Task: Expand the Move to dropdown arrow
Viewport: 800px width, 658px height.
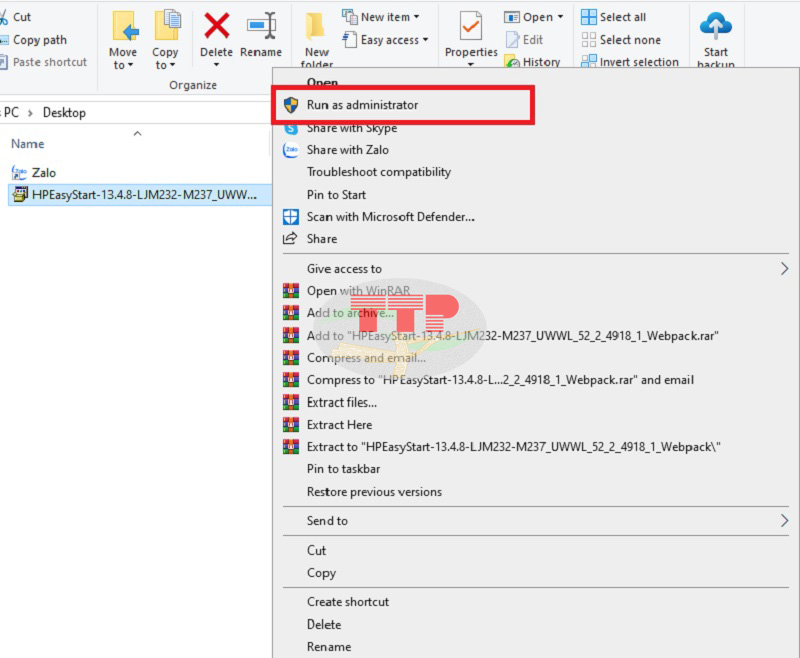Action: 130,65
